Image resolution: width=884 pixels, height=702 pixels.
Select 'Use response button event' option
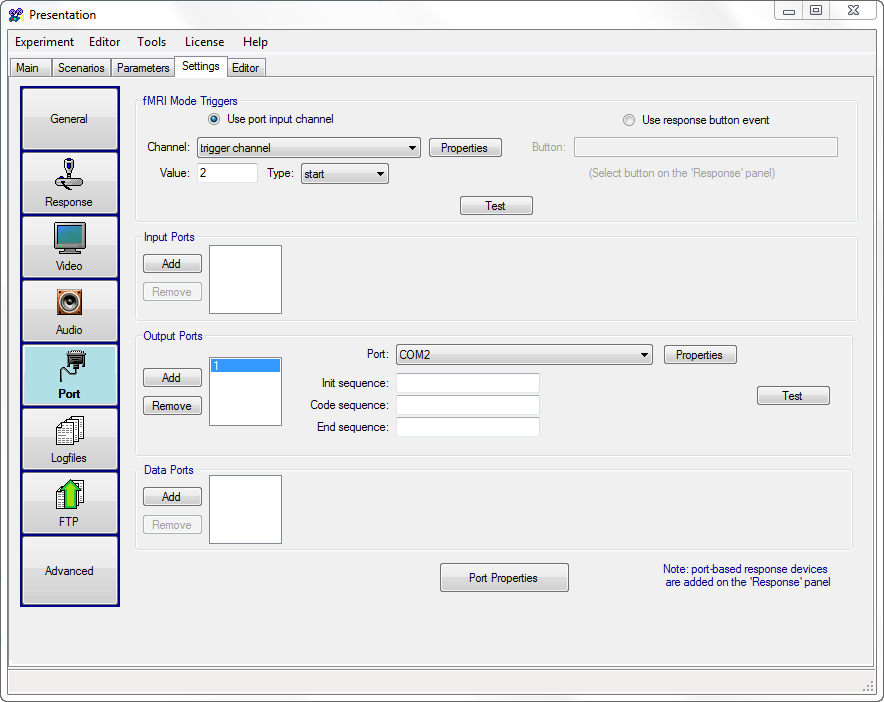coord(629,120)
